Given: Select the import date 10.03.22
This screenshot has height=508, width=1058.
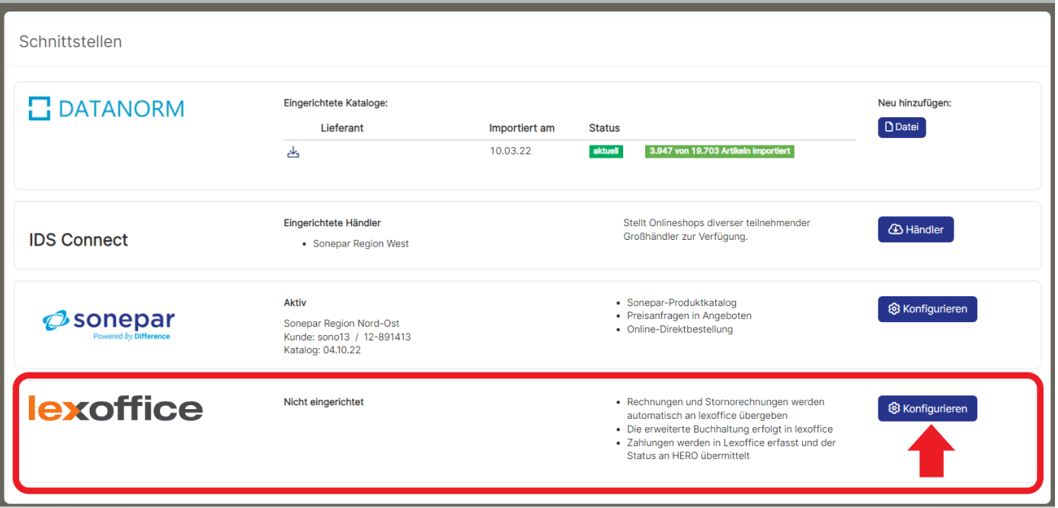Looking at the screenshot, I should [510, 150].
